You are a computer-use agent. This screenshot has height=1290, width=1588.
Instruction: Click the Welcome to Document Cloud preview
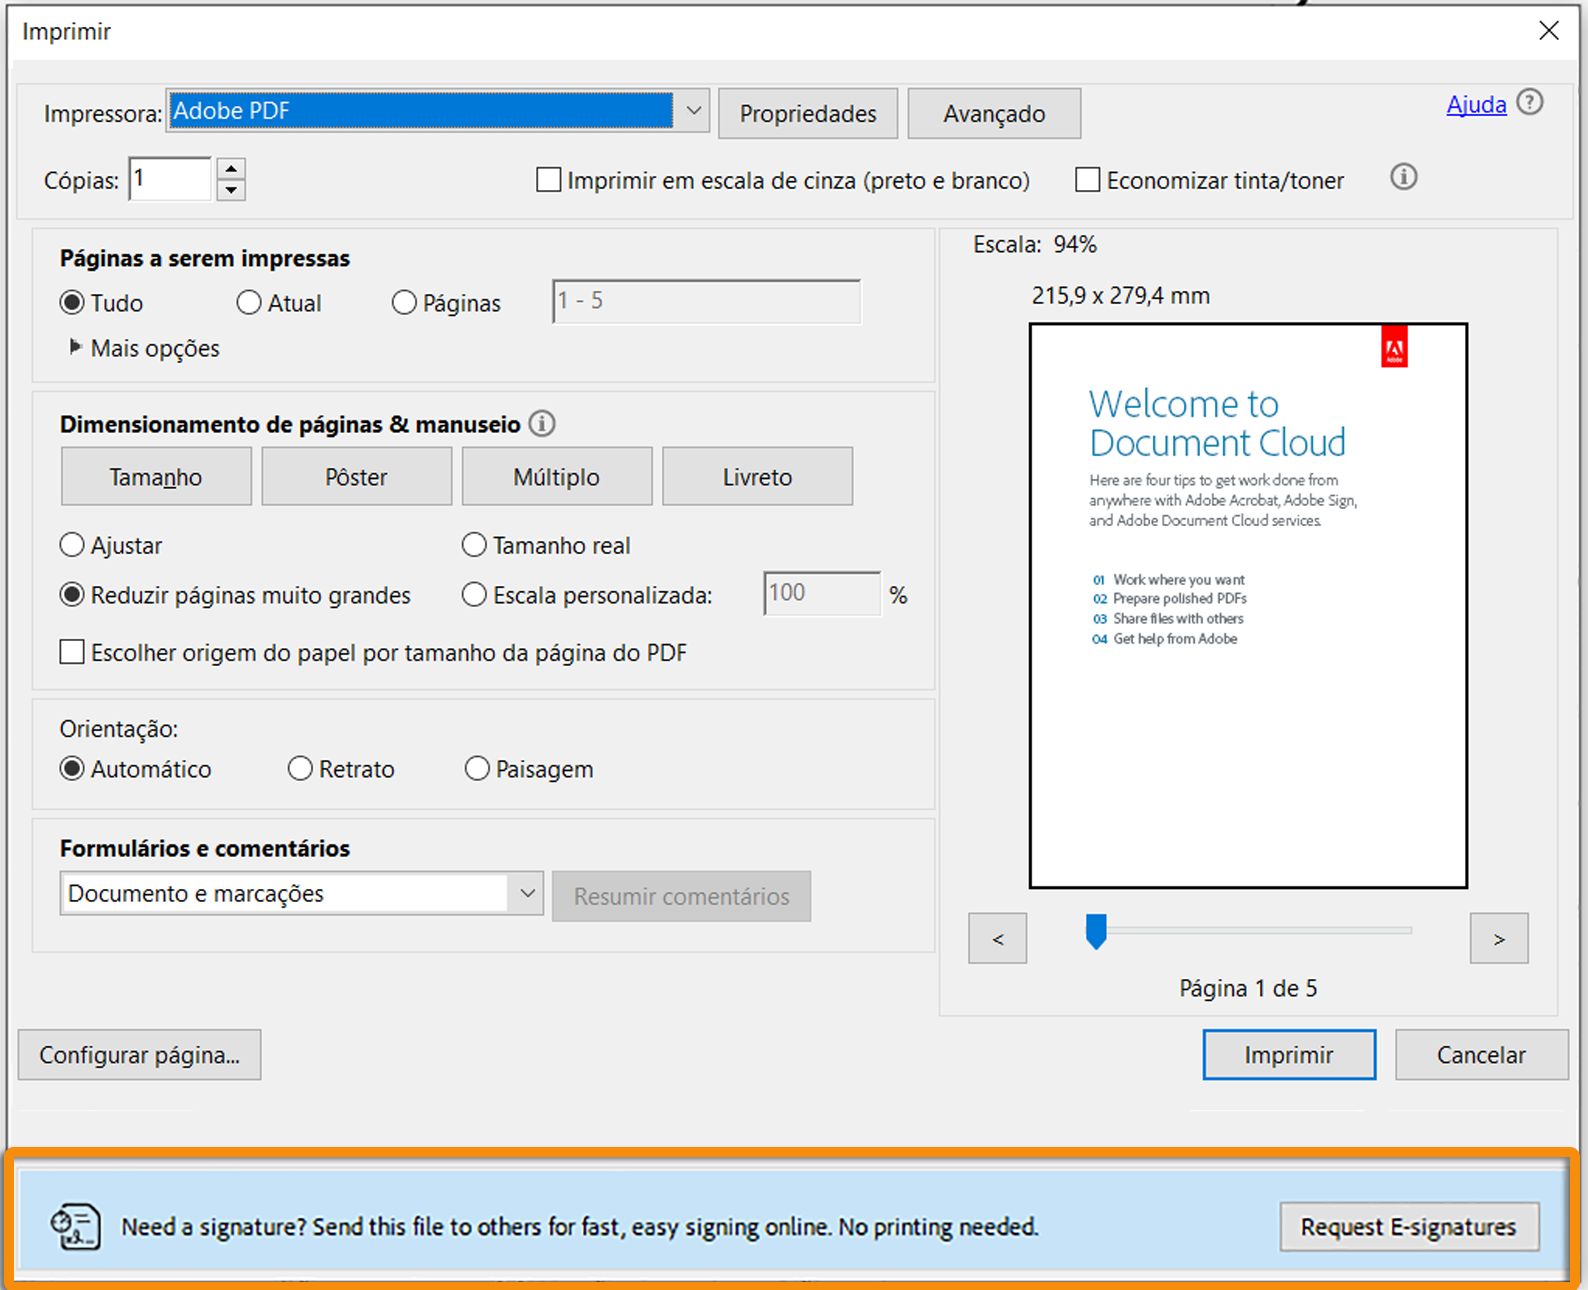[1249, 606]
